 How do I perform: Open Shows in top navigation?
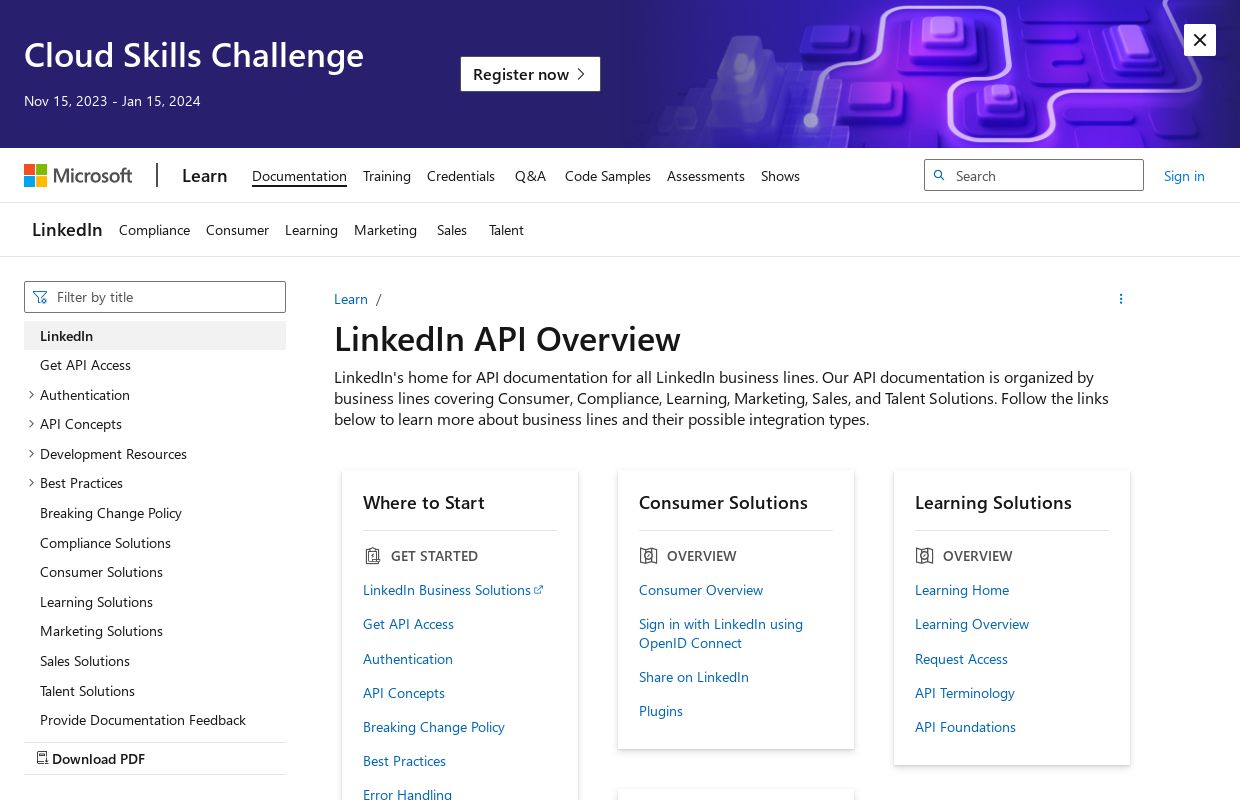coord(780,176)
